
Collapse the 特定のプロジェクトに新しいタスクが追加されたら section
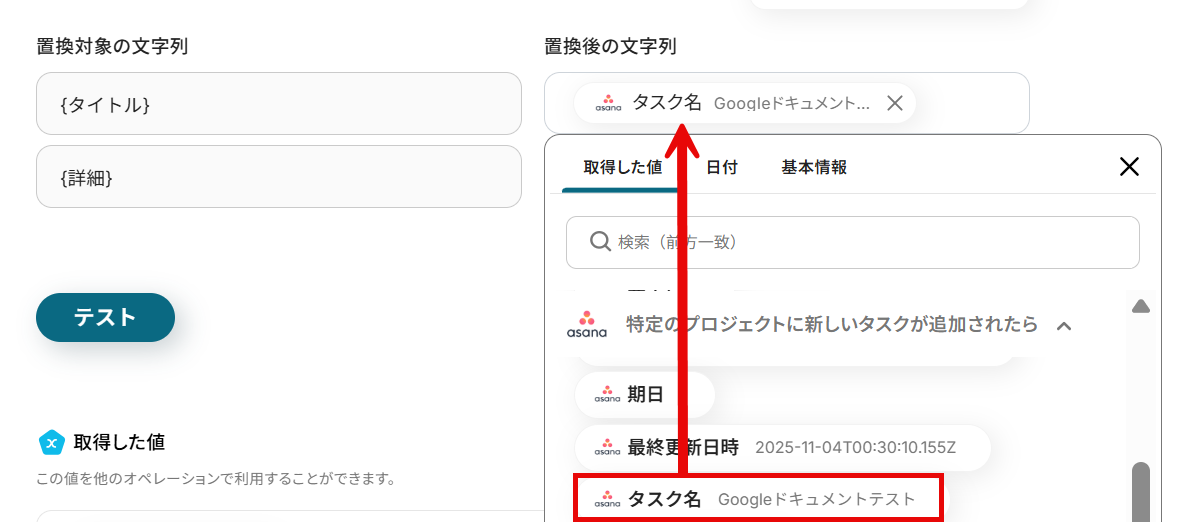pos(1064,326)
